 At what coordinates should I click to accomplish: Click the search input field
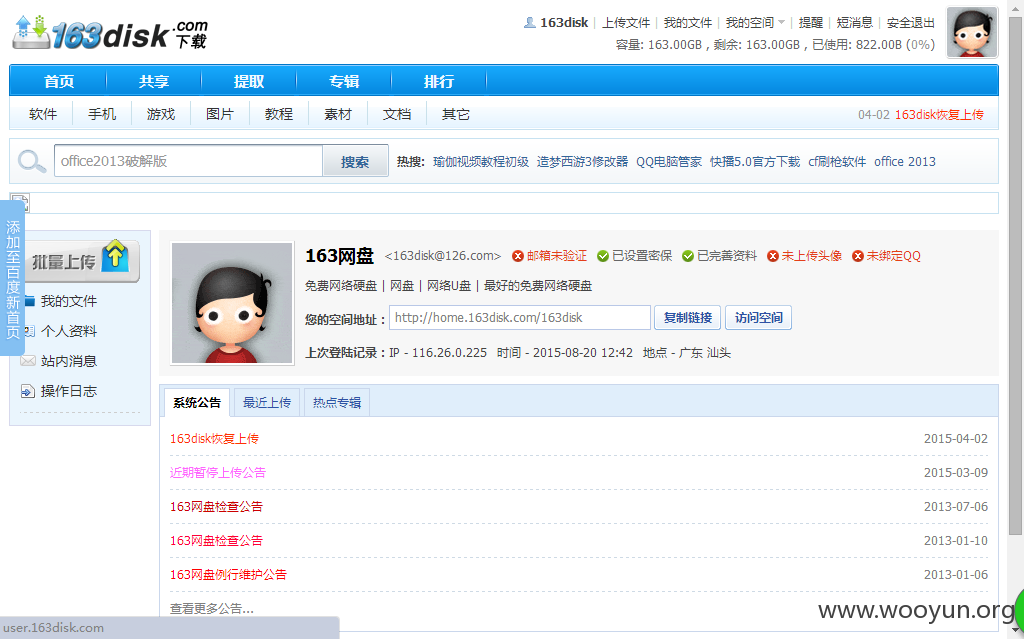(188, 161)
